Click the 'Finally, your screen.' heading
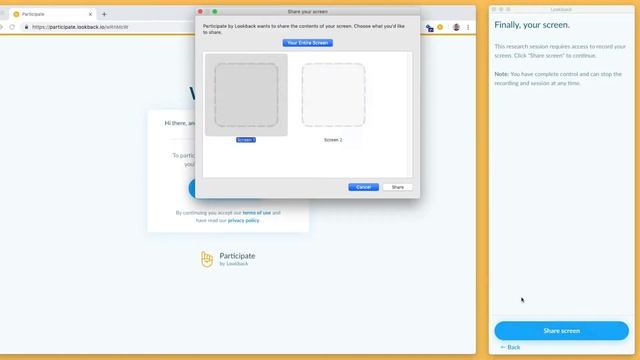Image resolution: width=640 pixels, height=360 pixels. pyautogui.click(x=532, y=25)
